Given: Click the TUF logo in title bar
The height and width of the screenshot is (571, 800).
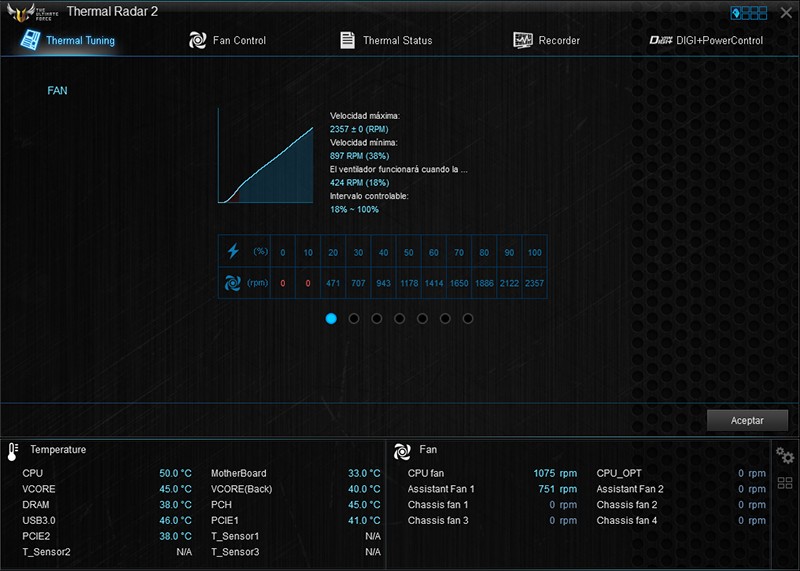Looking at the screenshot, I should (32, 12).
